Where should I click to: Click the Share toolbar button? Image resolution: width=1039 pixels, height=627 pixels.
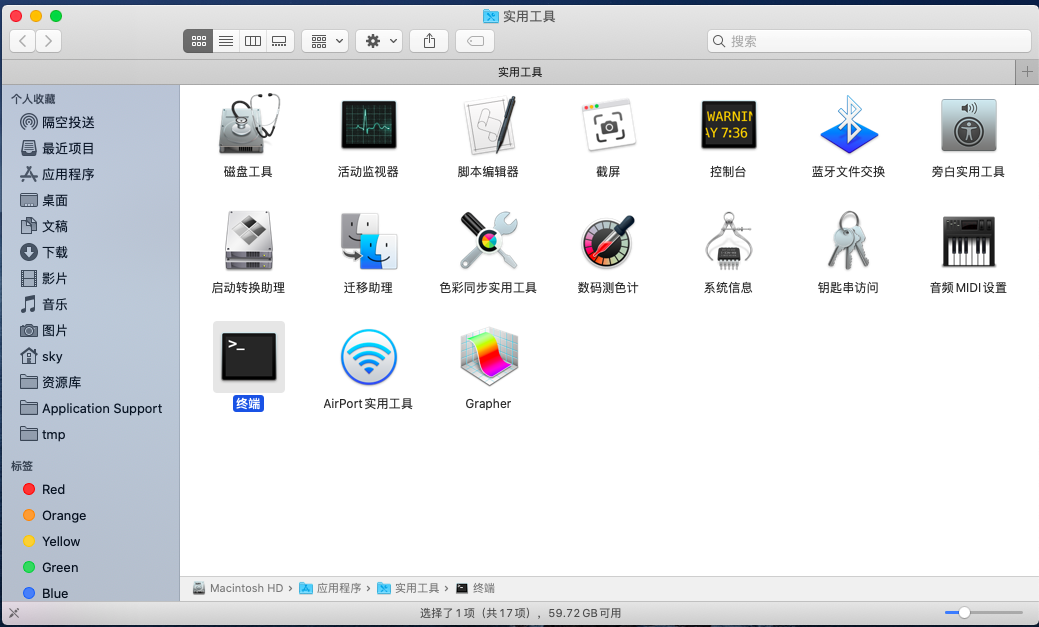point(429,41)
